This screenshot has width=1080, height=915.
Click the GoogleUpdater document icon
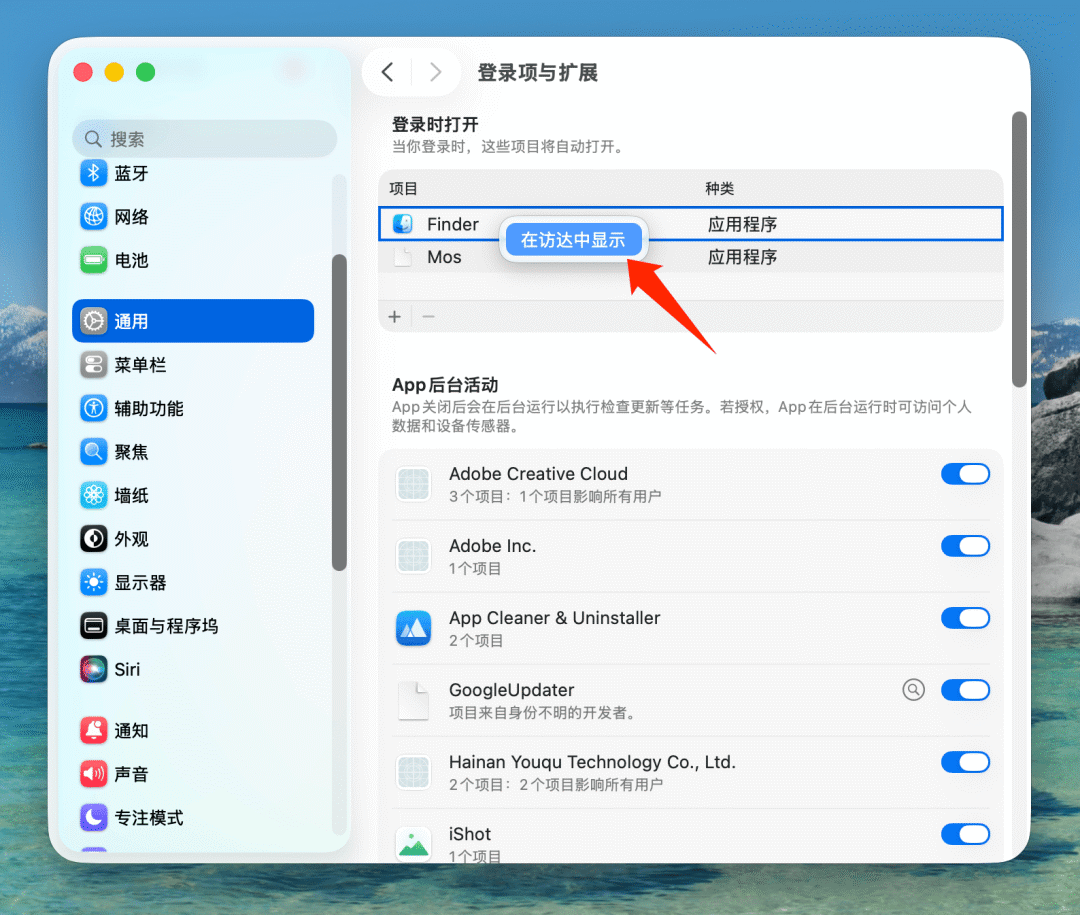pos(413,700)
